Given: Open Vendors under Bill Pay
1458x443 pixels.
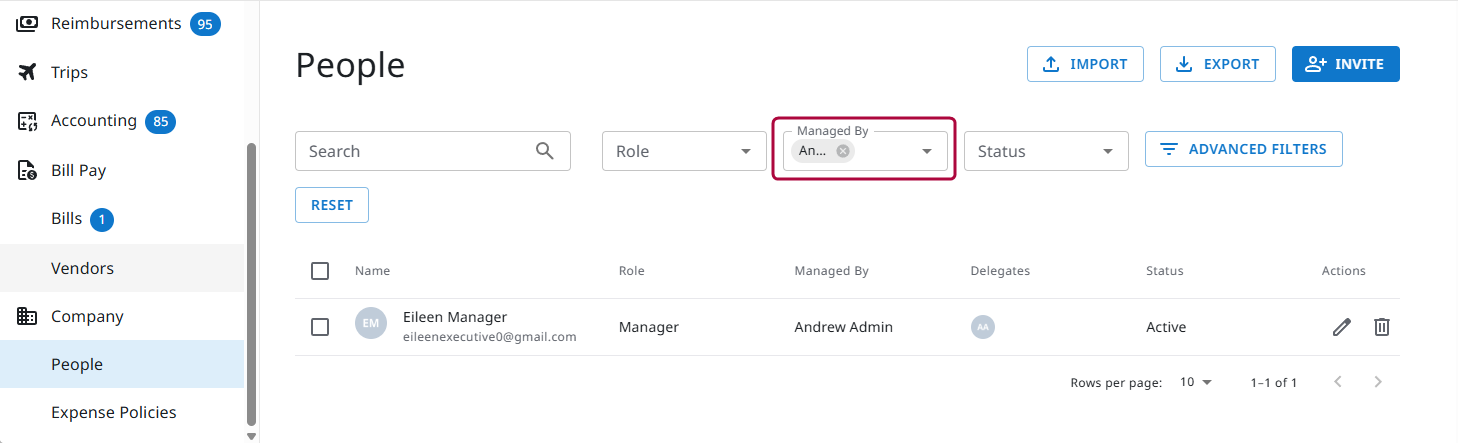Looking at the screenshot, I should 82,268.
